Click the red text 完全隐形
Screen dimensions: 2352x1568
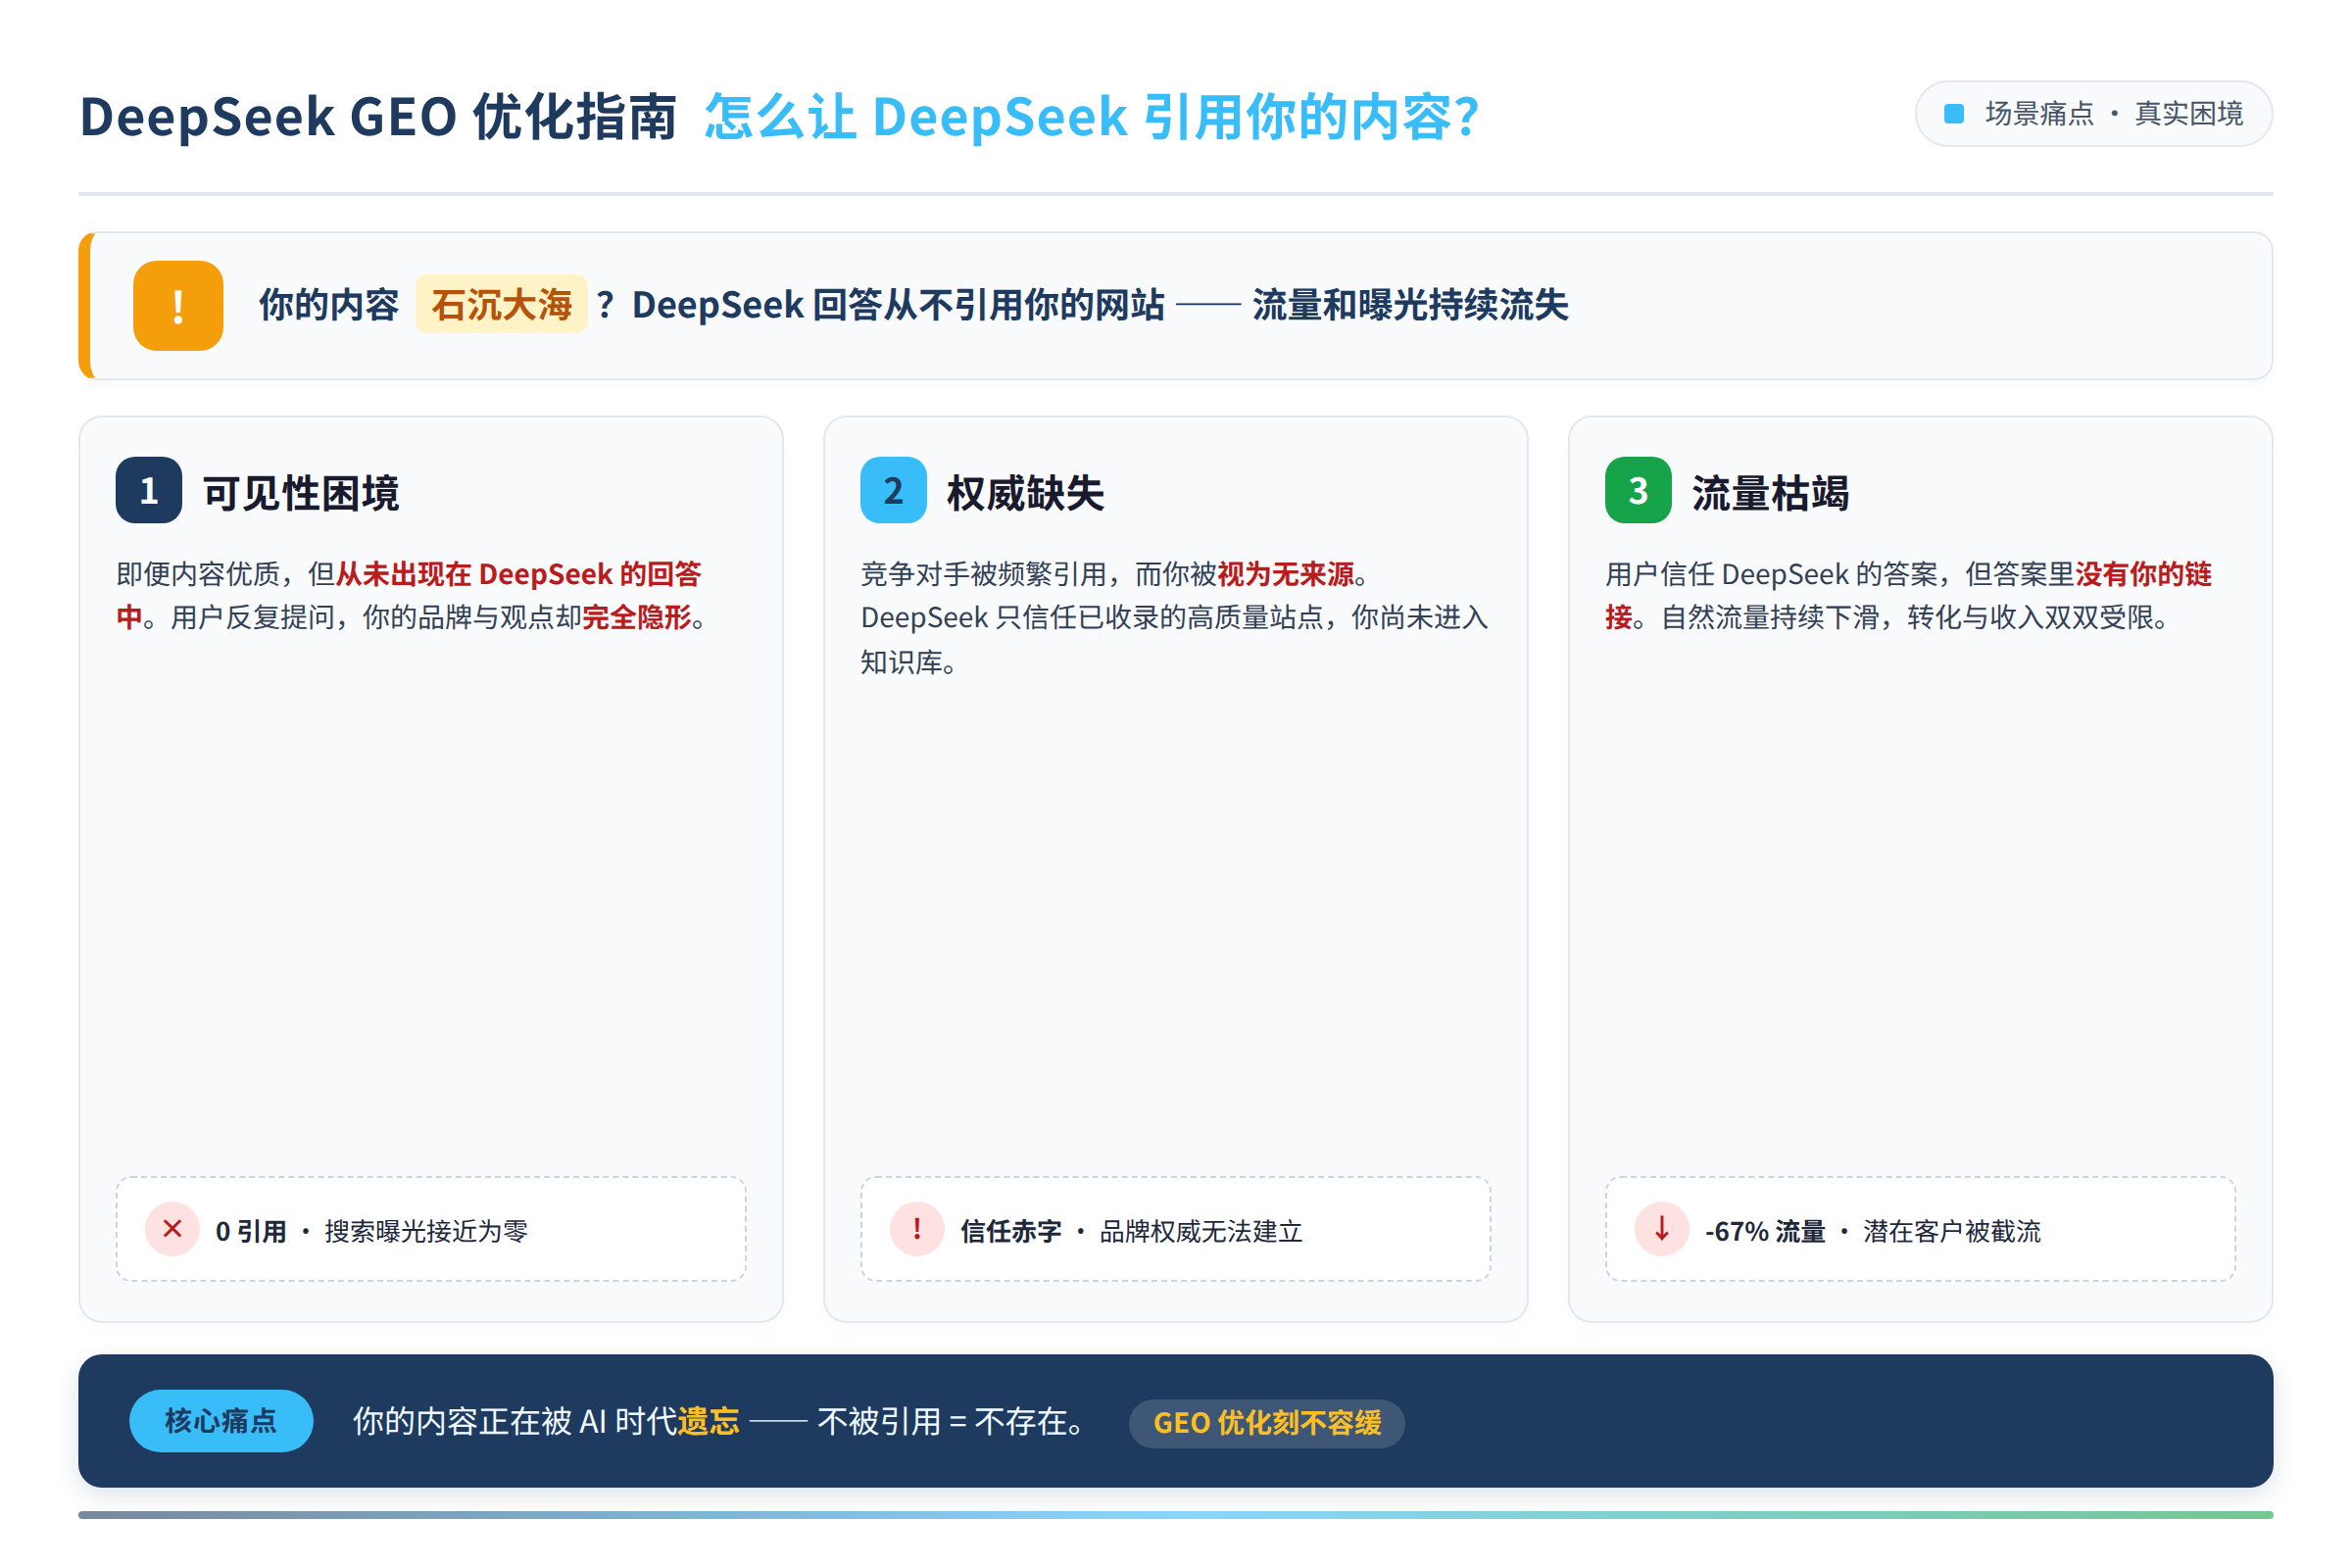tap(637, 617)
